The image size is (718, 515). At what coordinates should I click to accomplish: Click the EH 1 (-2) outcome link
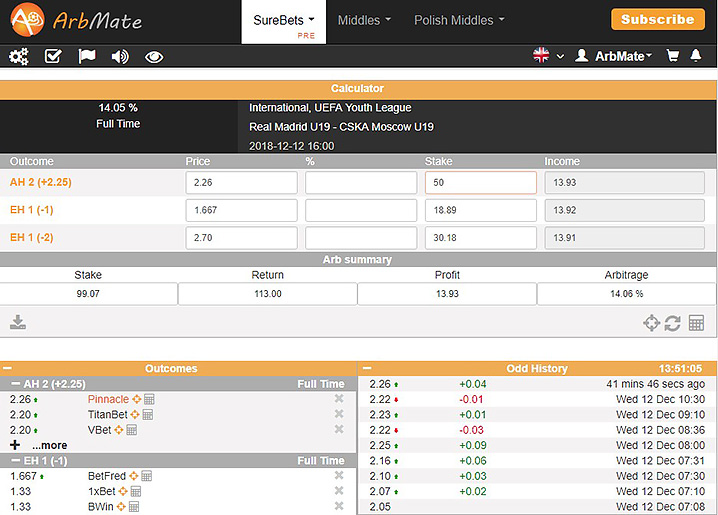[32, 237]
